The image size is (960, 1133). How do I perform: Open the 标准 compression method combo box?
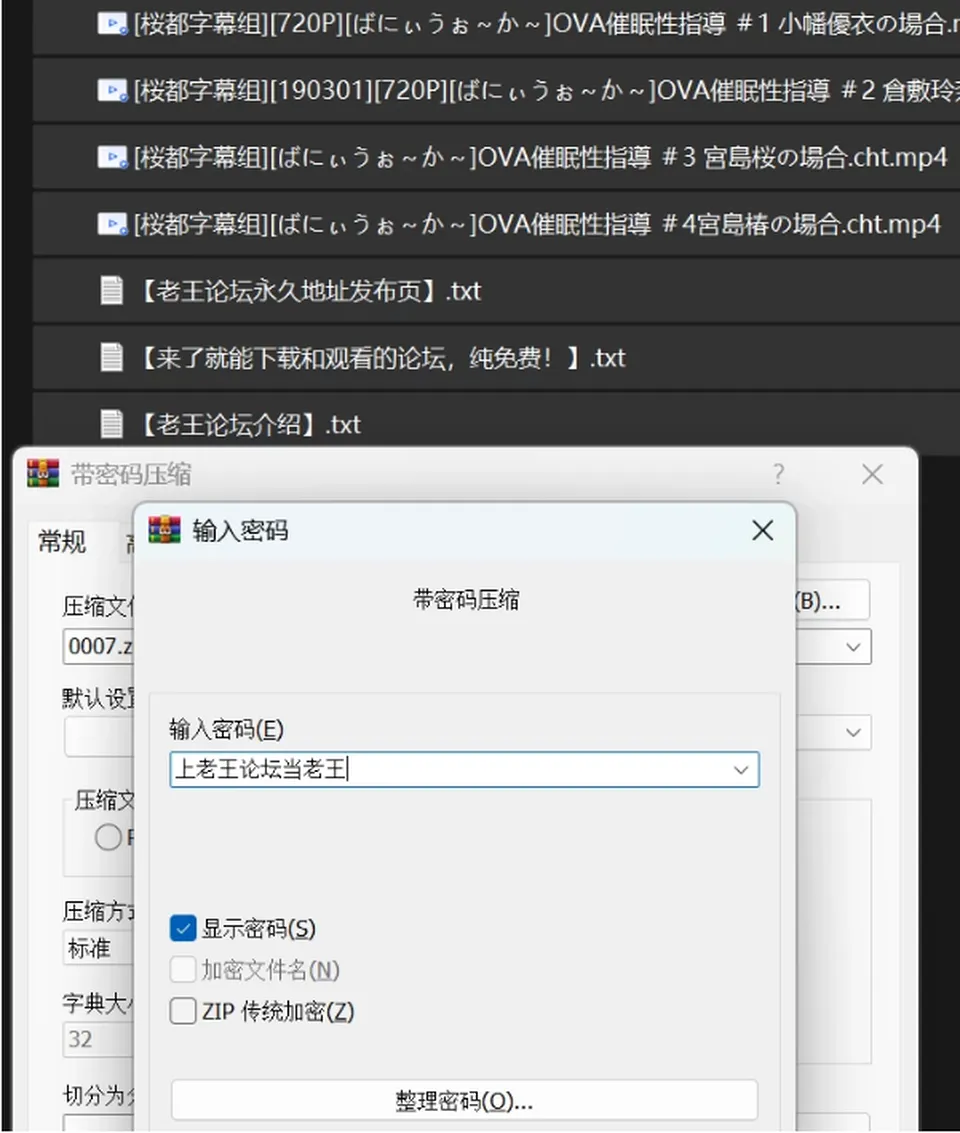click(100, 948)
